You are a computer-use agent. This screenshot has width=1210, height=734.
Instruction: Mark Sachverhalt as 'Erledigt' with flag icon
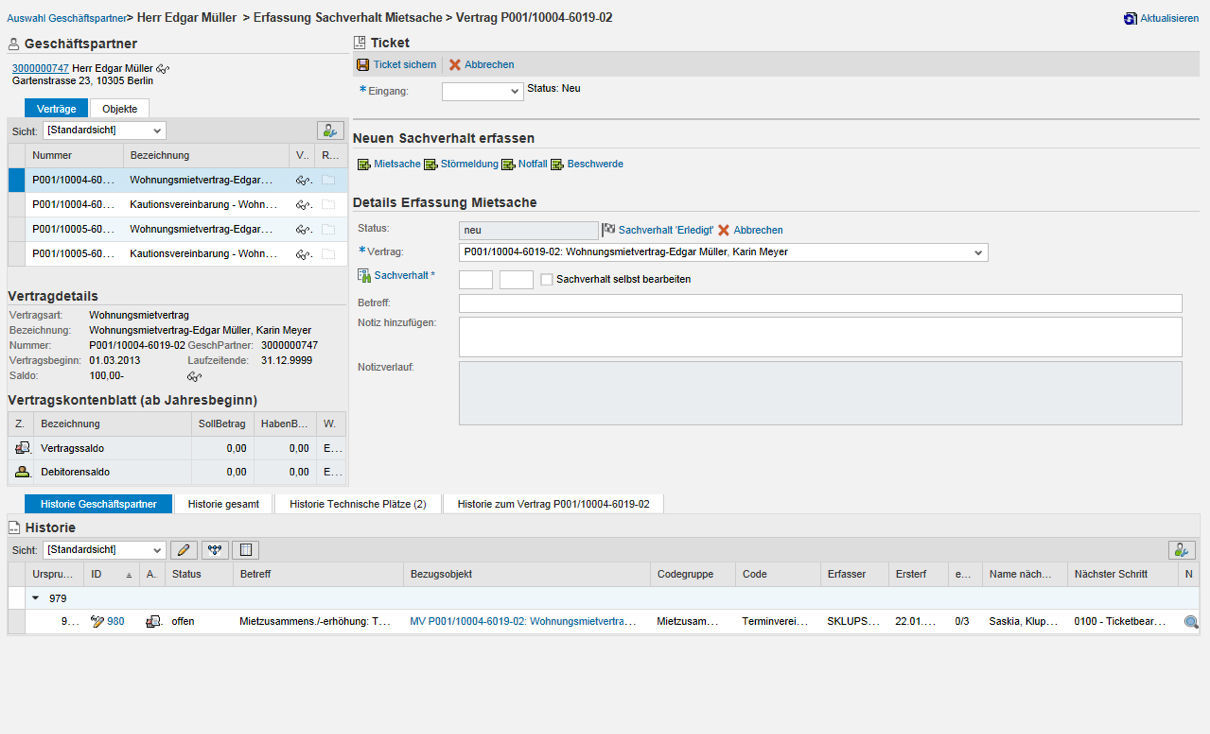click(609, 229)
